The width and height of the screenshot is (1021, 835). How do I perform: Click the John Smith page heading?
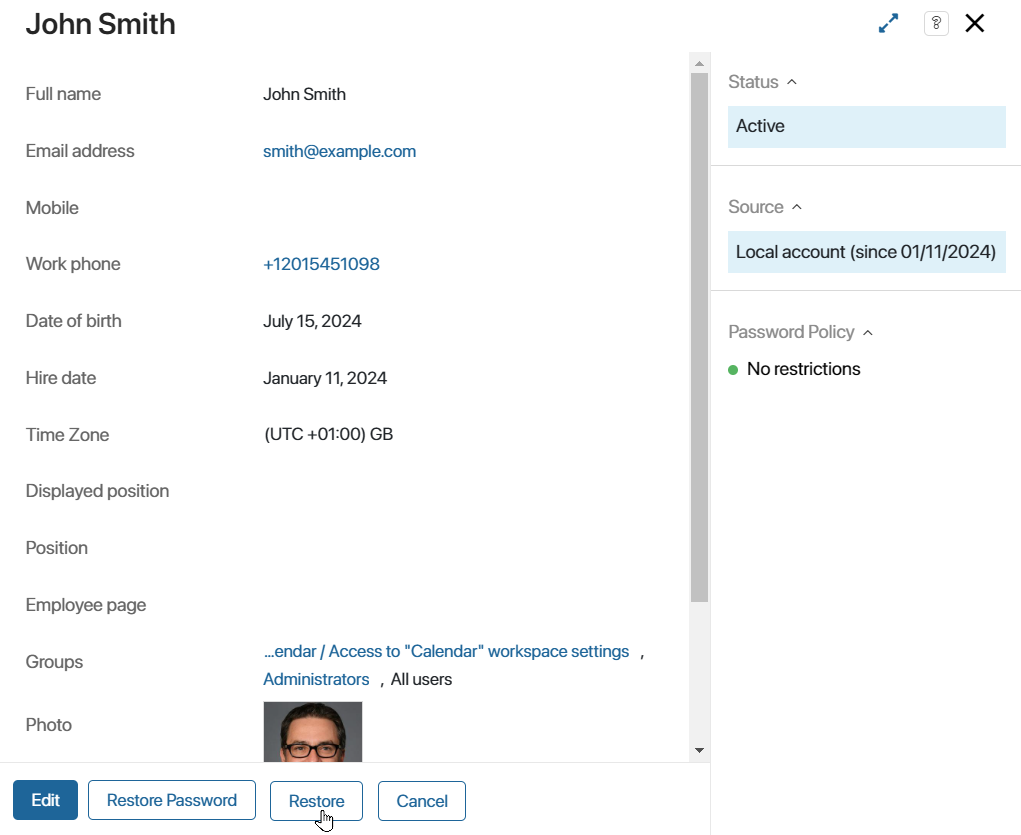(x=100, y=24)
